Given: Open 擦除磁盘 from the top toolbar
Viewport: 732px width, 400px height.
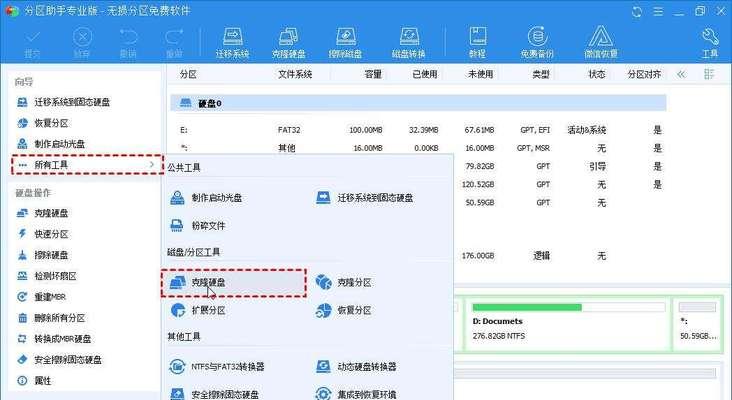Looking at the screenshot, I should pyautogui.click(x=345, y=43).
